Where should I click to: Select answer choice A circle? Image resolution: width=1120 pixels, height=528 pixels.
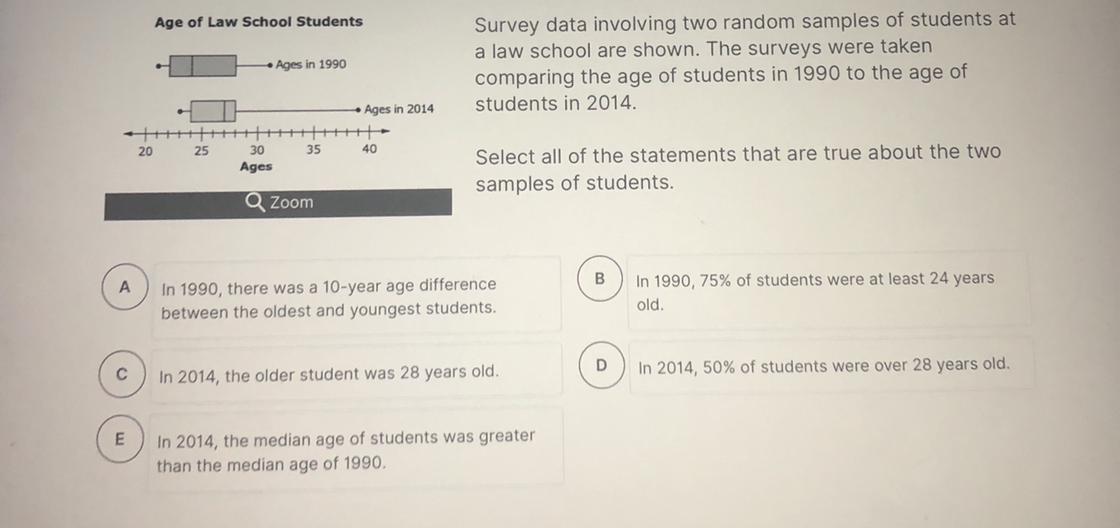click(125, 287)
